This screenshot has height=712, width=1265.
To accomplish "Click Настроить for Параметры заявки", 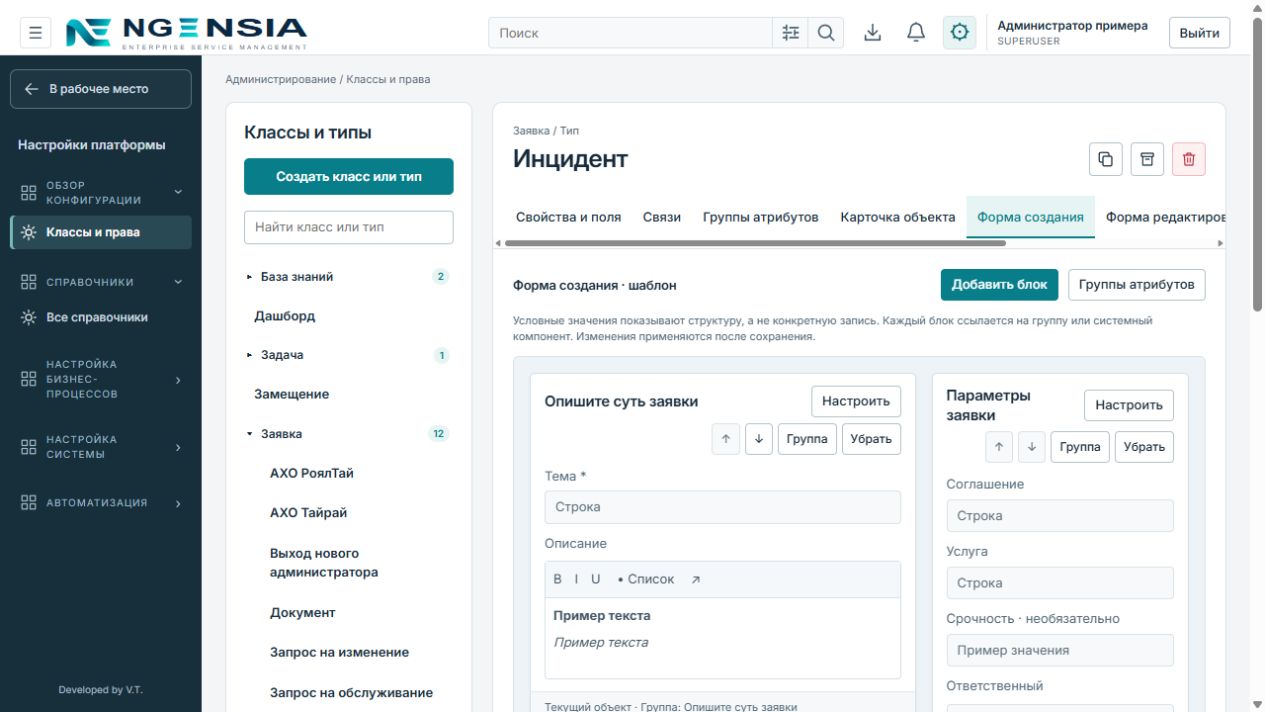I will [1129, 405].
